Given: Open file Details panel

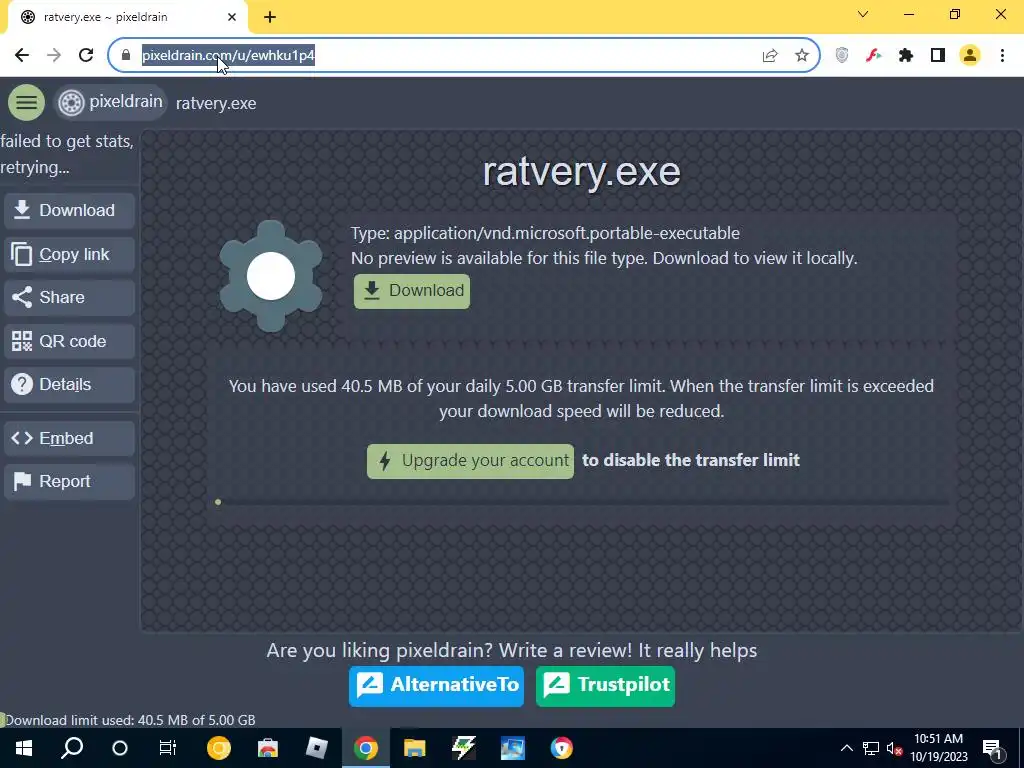Looking at the screenshot, I should [69, 385].
